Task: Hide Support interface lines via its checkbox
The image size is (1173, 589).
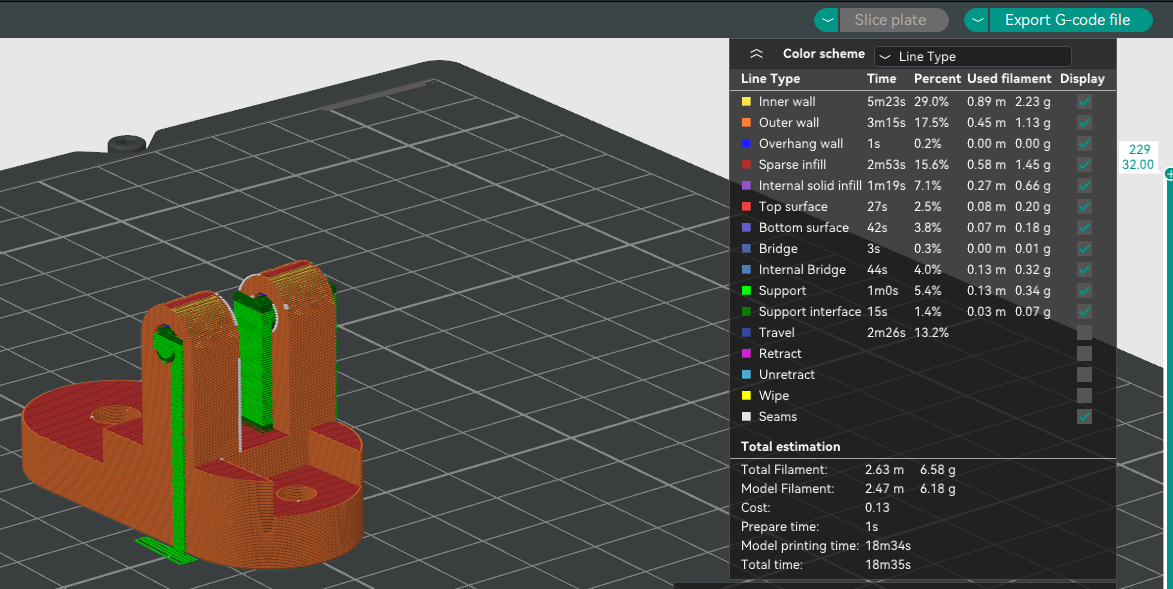Action: (1084, 312)
